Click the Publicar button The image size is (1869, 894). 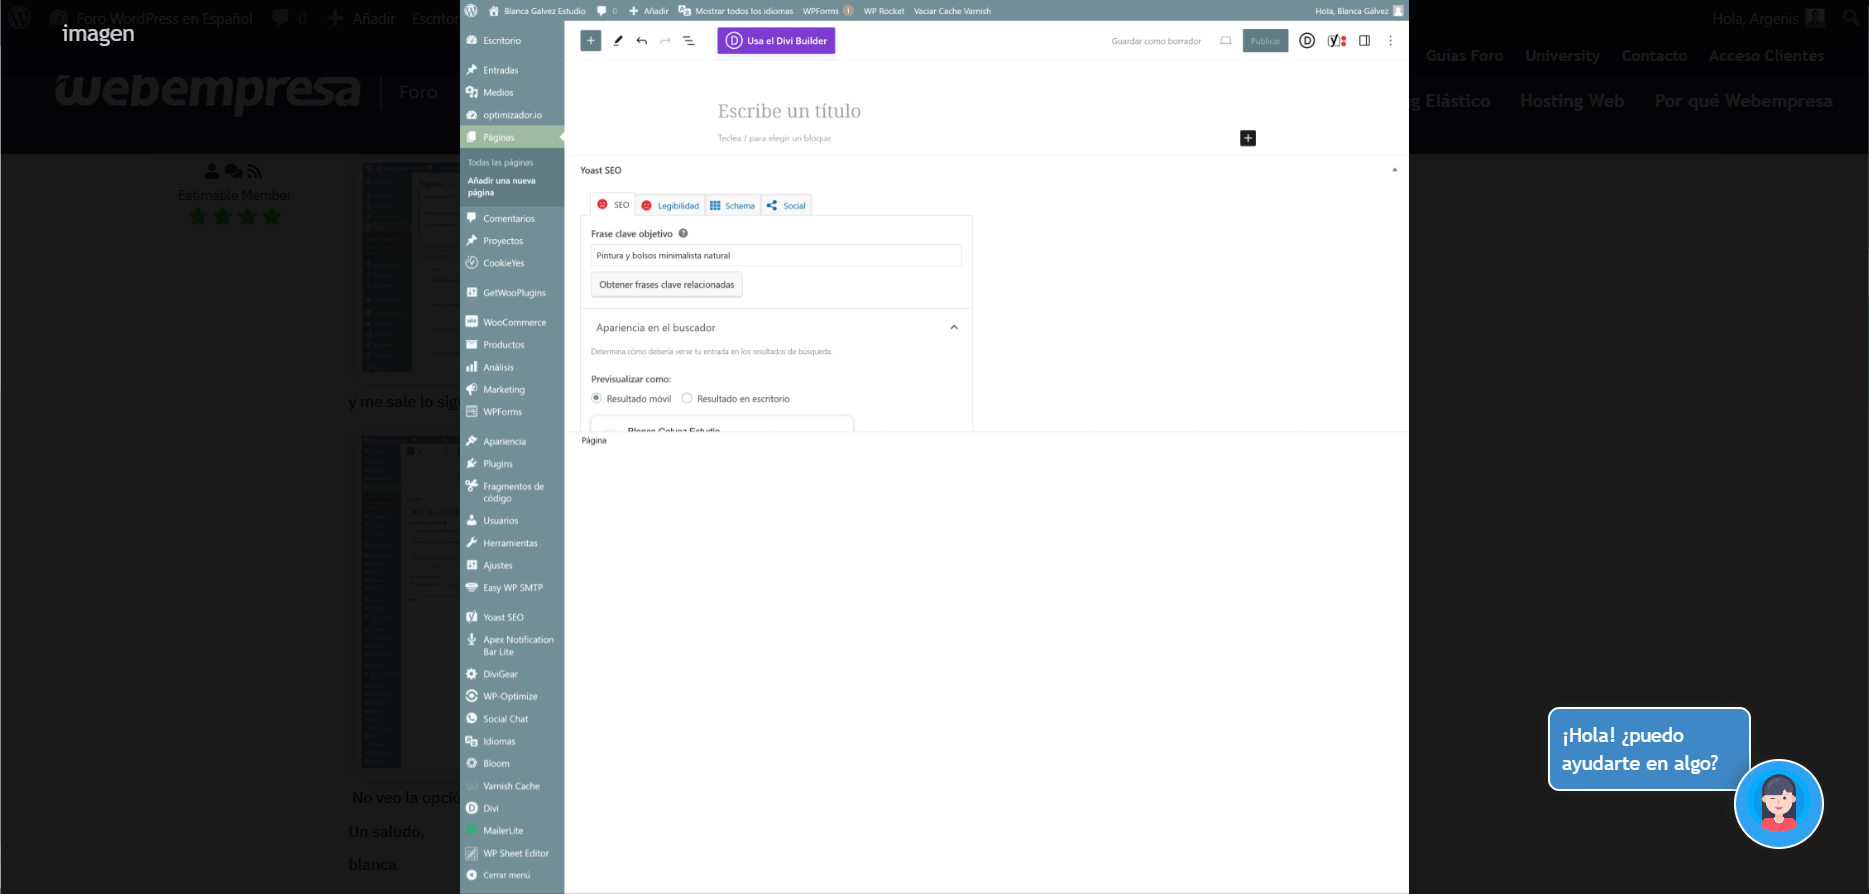click(1265, 41)
